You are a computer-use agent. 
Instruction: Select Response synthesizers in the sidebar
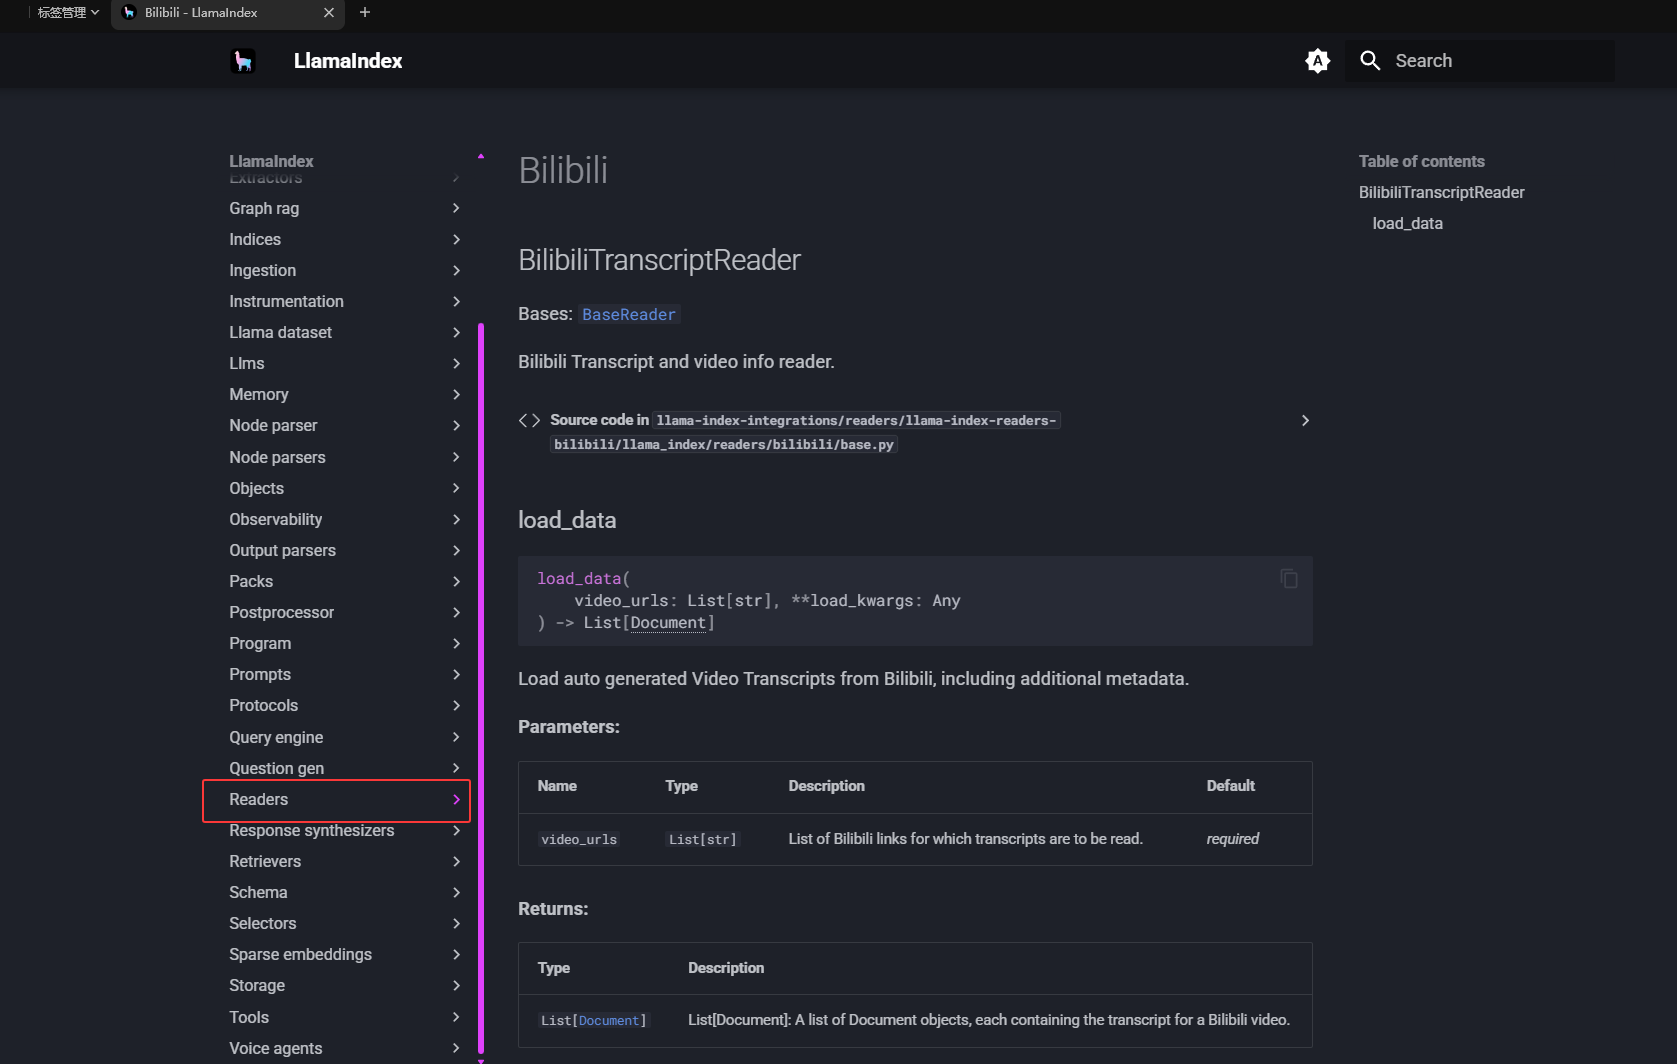[311, 830]
